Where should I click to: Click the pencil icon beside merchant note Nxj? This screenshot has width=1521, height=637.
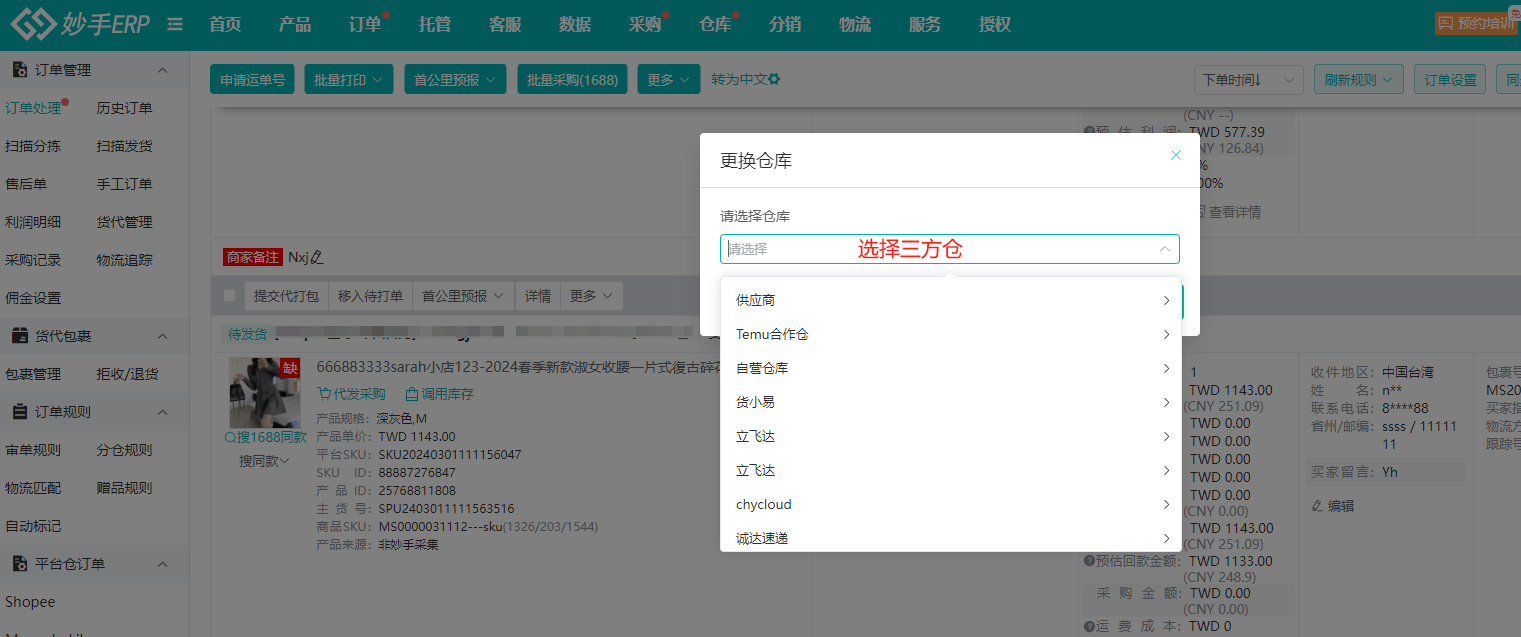pyautogui.click(x=318, y=258)
